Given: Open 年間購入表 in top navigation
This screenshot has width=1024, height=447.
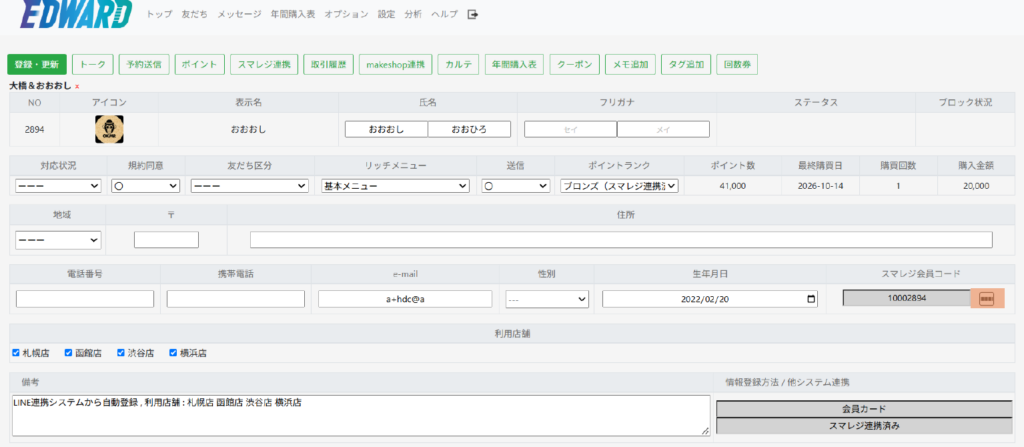Looking at the screenshot, I should pyautogui.click(x=293, y=14).
